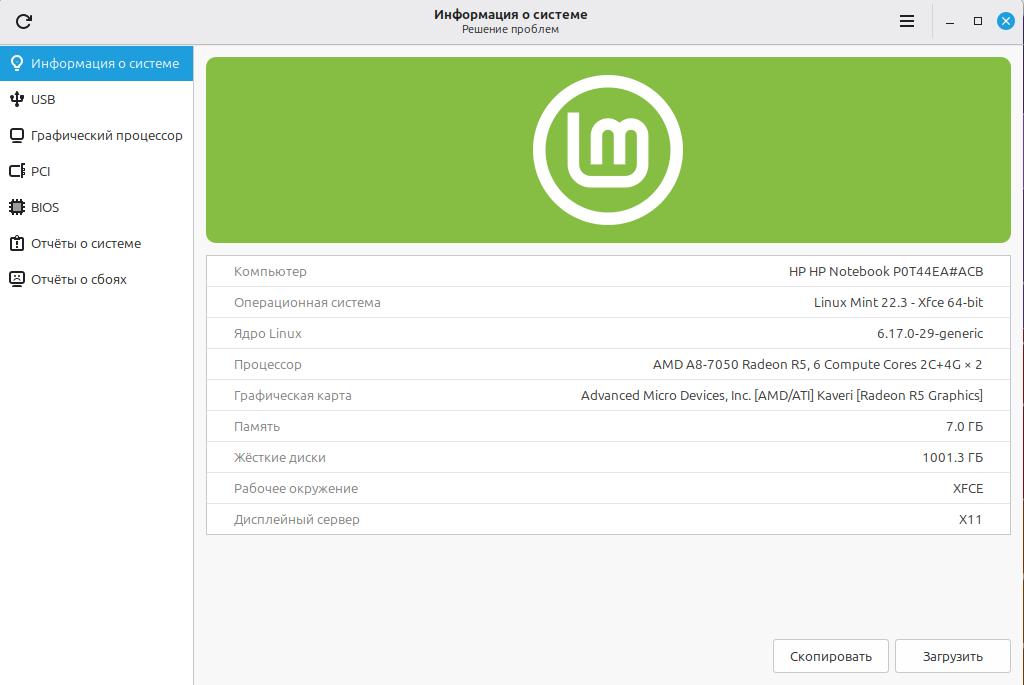1024x685 pixels.
Task: Click the Ядро Linux label
Action: click(x=268, y=333)
